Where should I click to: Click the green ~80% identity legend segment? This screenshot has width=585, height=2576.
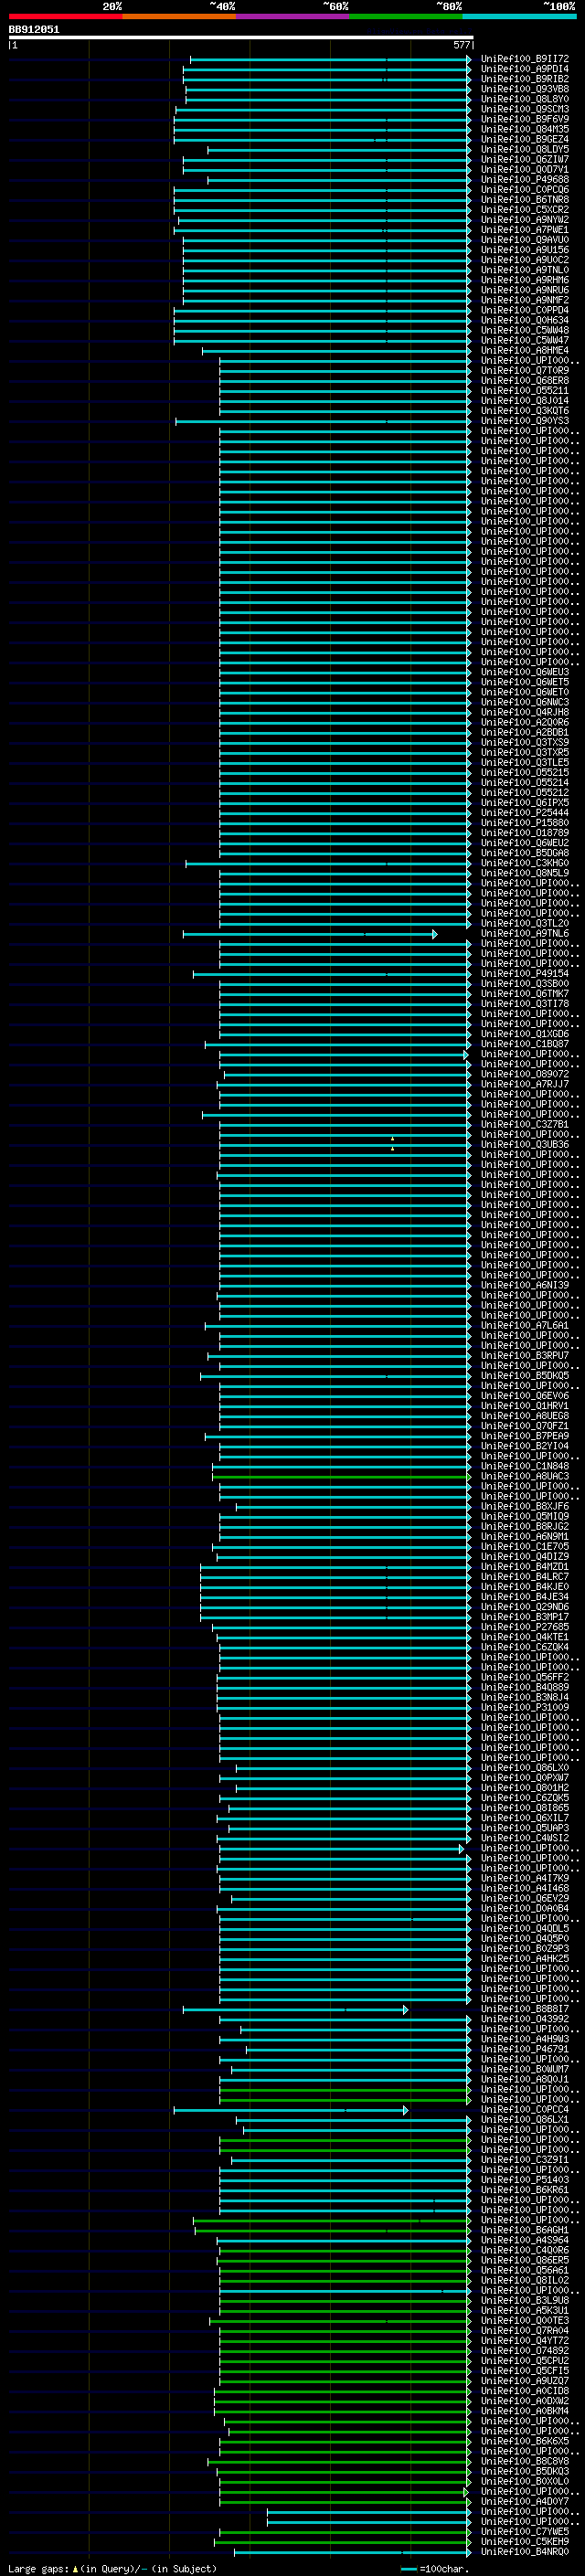406,16
